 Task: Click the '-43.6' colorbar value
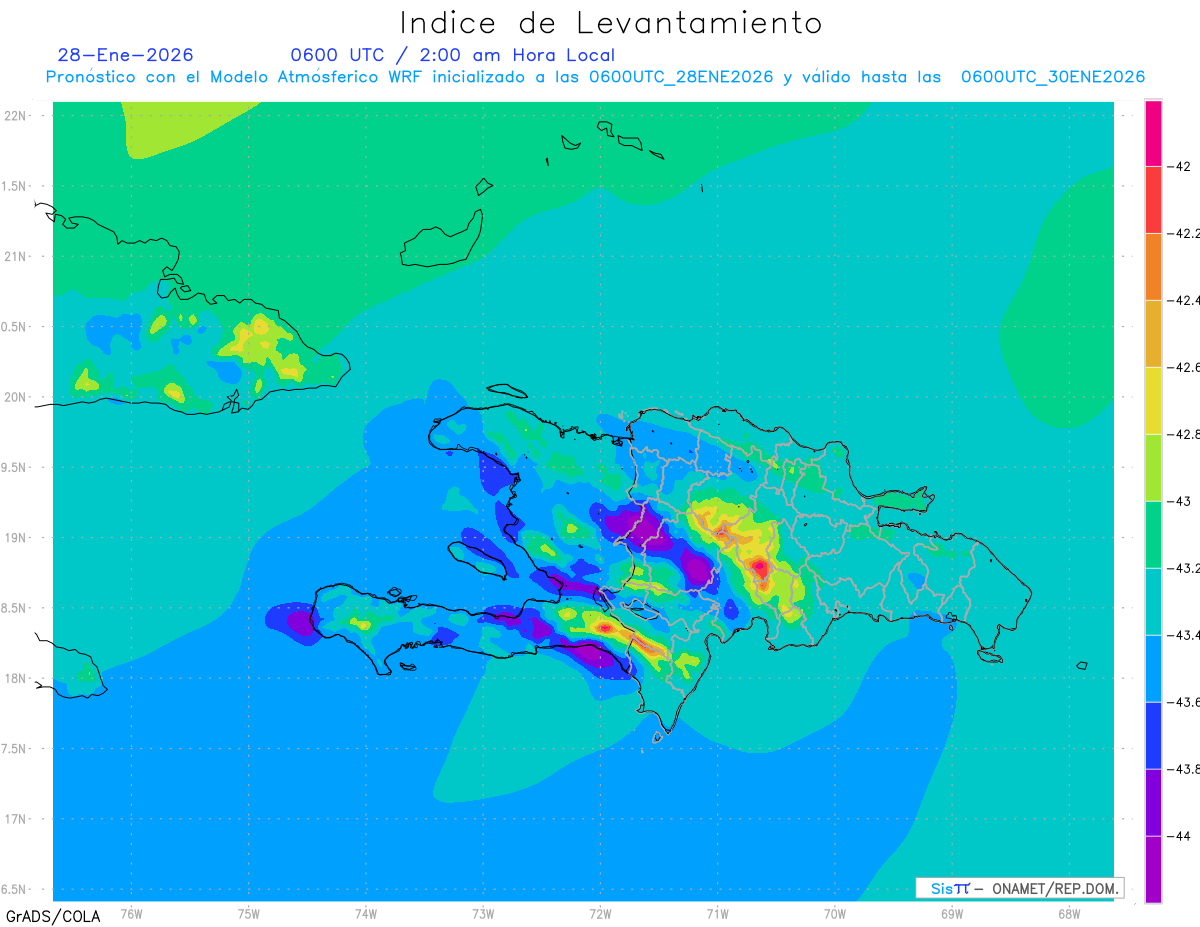click(1184, 702)
